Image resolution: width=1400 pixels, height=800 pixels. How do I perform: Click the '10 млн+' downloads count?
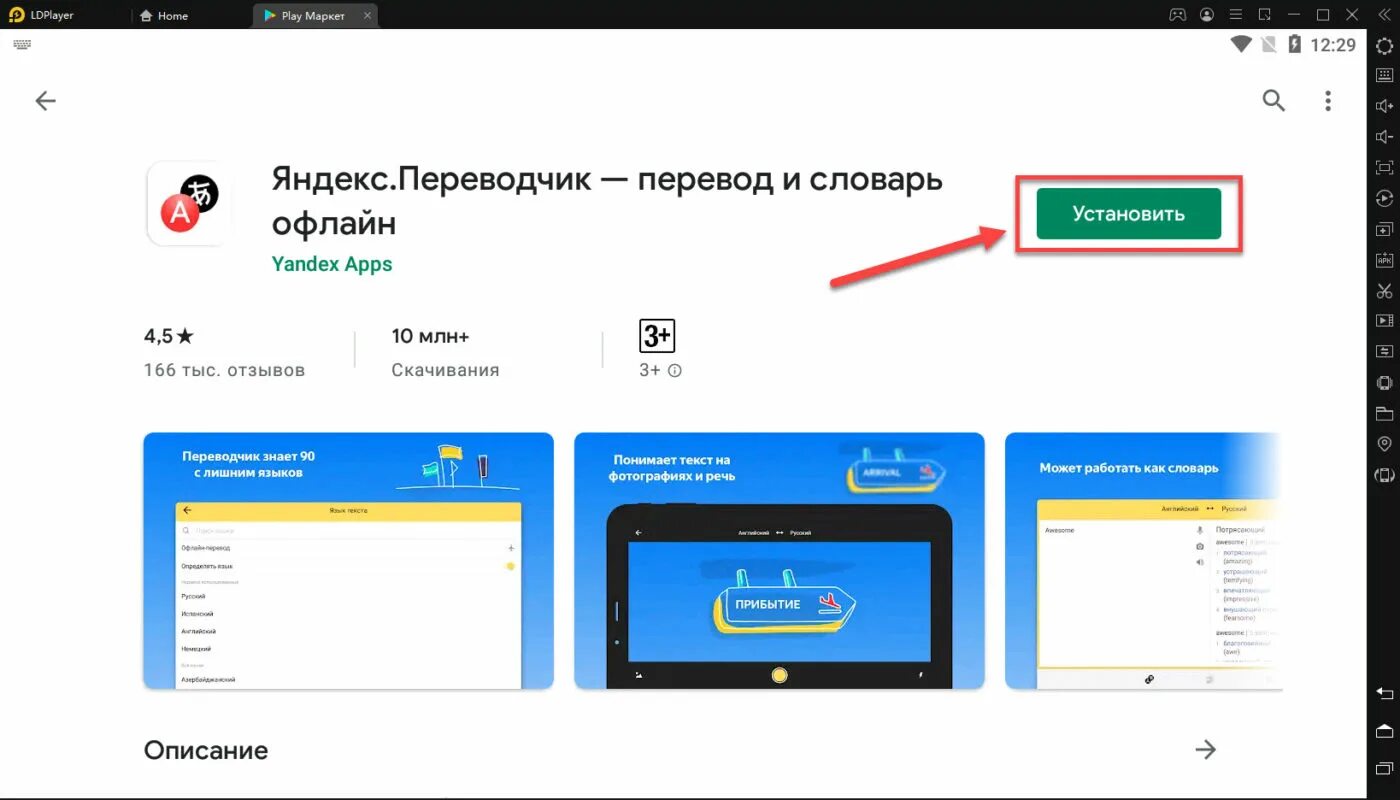coord(430,336)
